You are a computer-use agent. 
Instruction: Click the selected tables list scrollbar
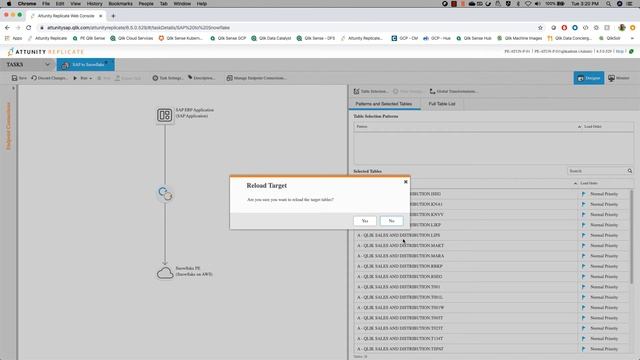click(632, 237)
